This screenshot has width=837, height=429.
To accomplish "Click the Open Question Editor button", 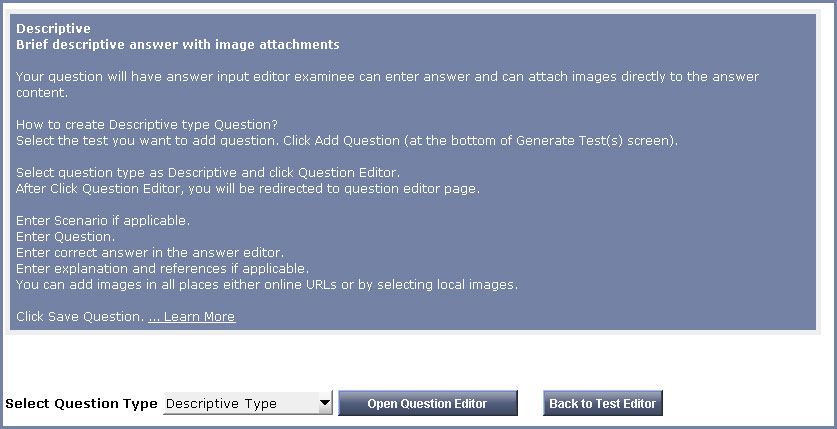I will 428,403.
